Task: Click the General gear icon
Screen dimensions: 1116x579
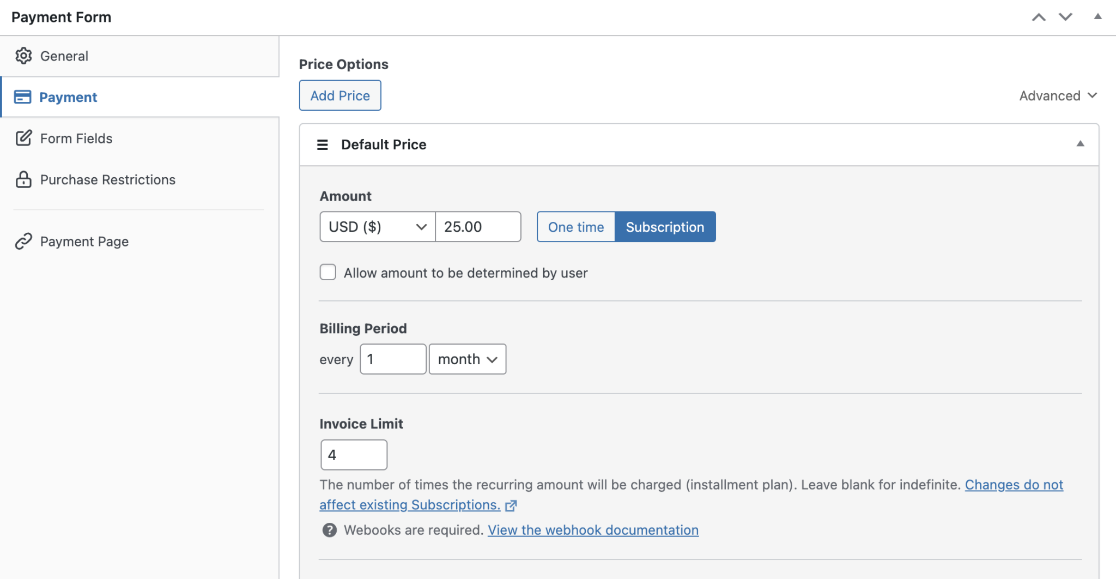Action: click(x=23, y=55)
